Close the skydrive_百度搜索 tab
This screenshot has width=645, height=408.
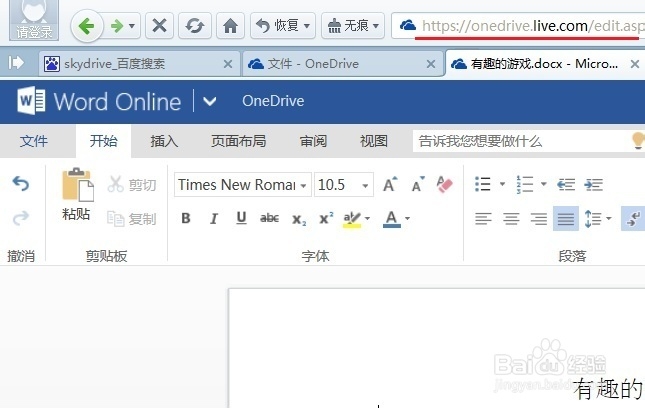(227, 64)
